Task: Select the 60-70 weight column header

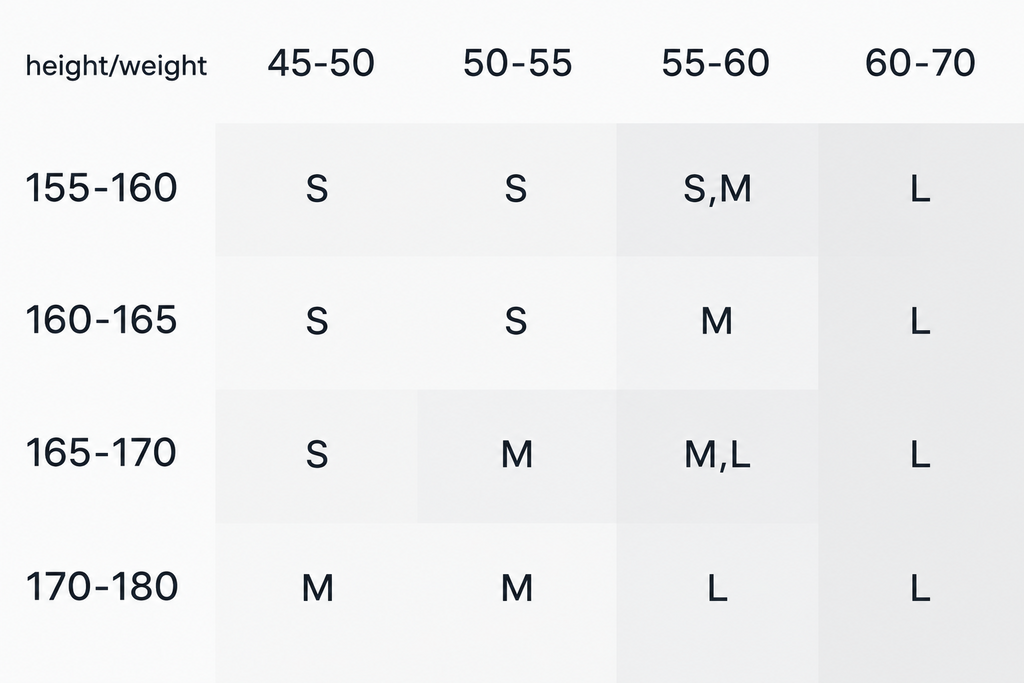Action: pos(920,63)
